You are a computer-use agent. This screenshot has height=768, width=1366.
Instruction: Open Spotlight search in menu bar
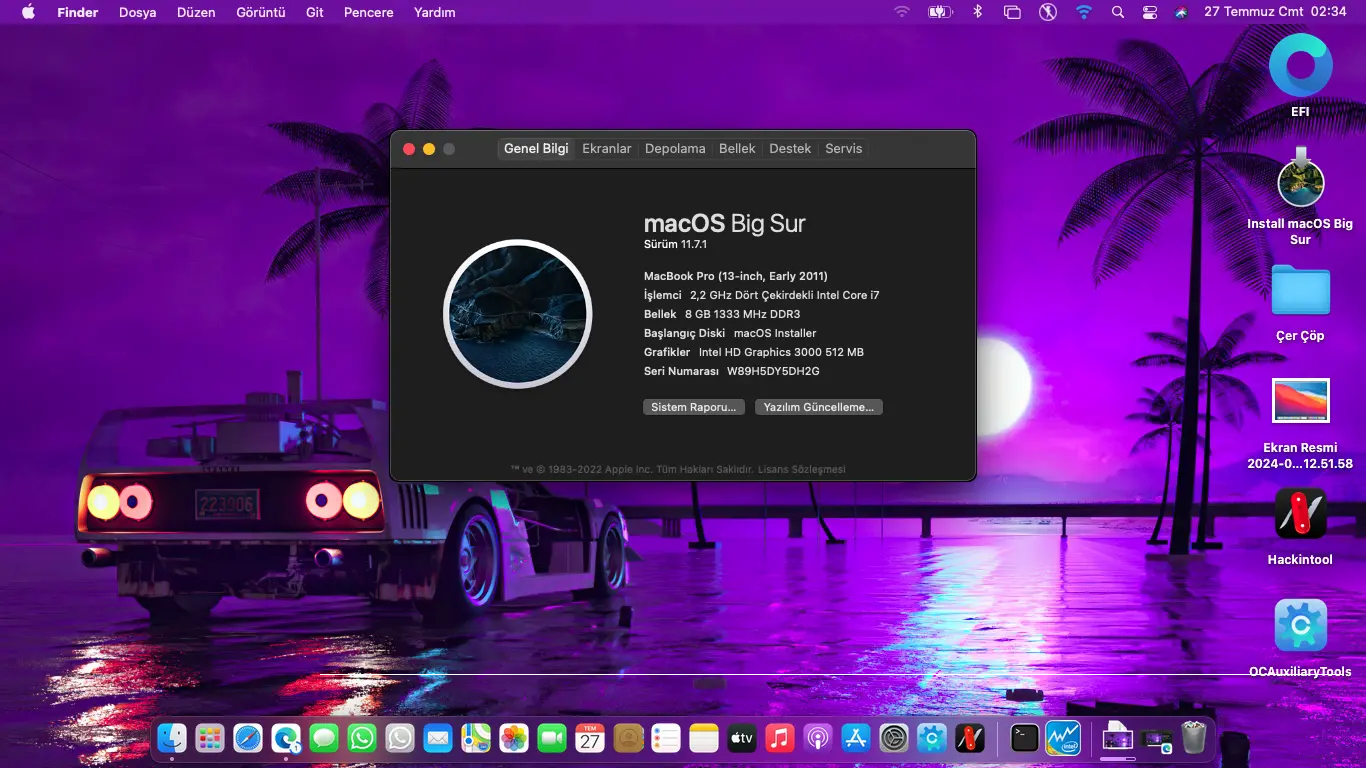click(1118, 12)
